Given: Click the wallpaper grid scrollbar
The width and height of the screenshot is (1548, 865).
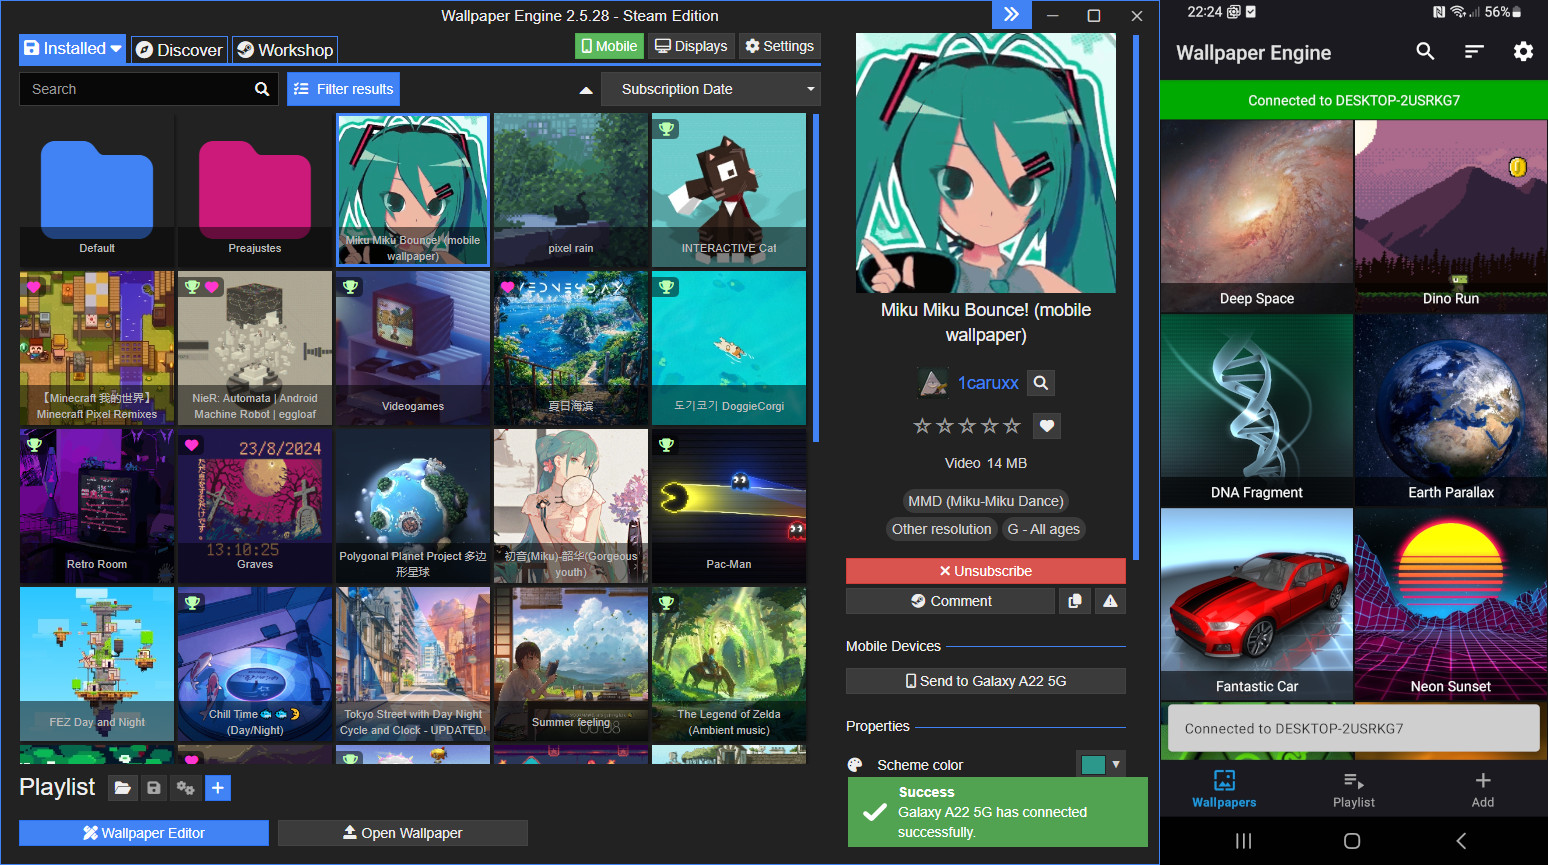Looking at the screenshot, I should pos(816,278).
